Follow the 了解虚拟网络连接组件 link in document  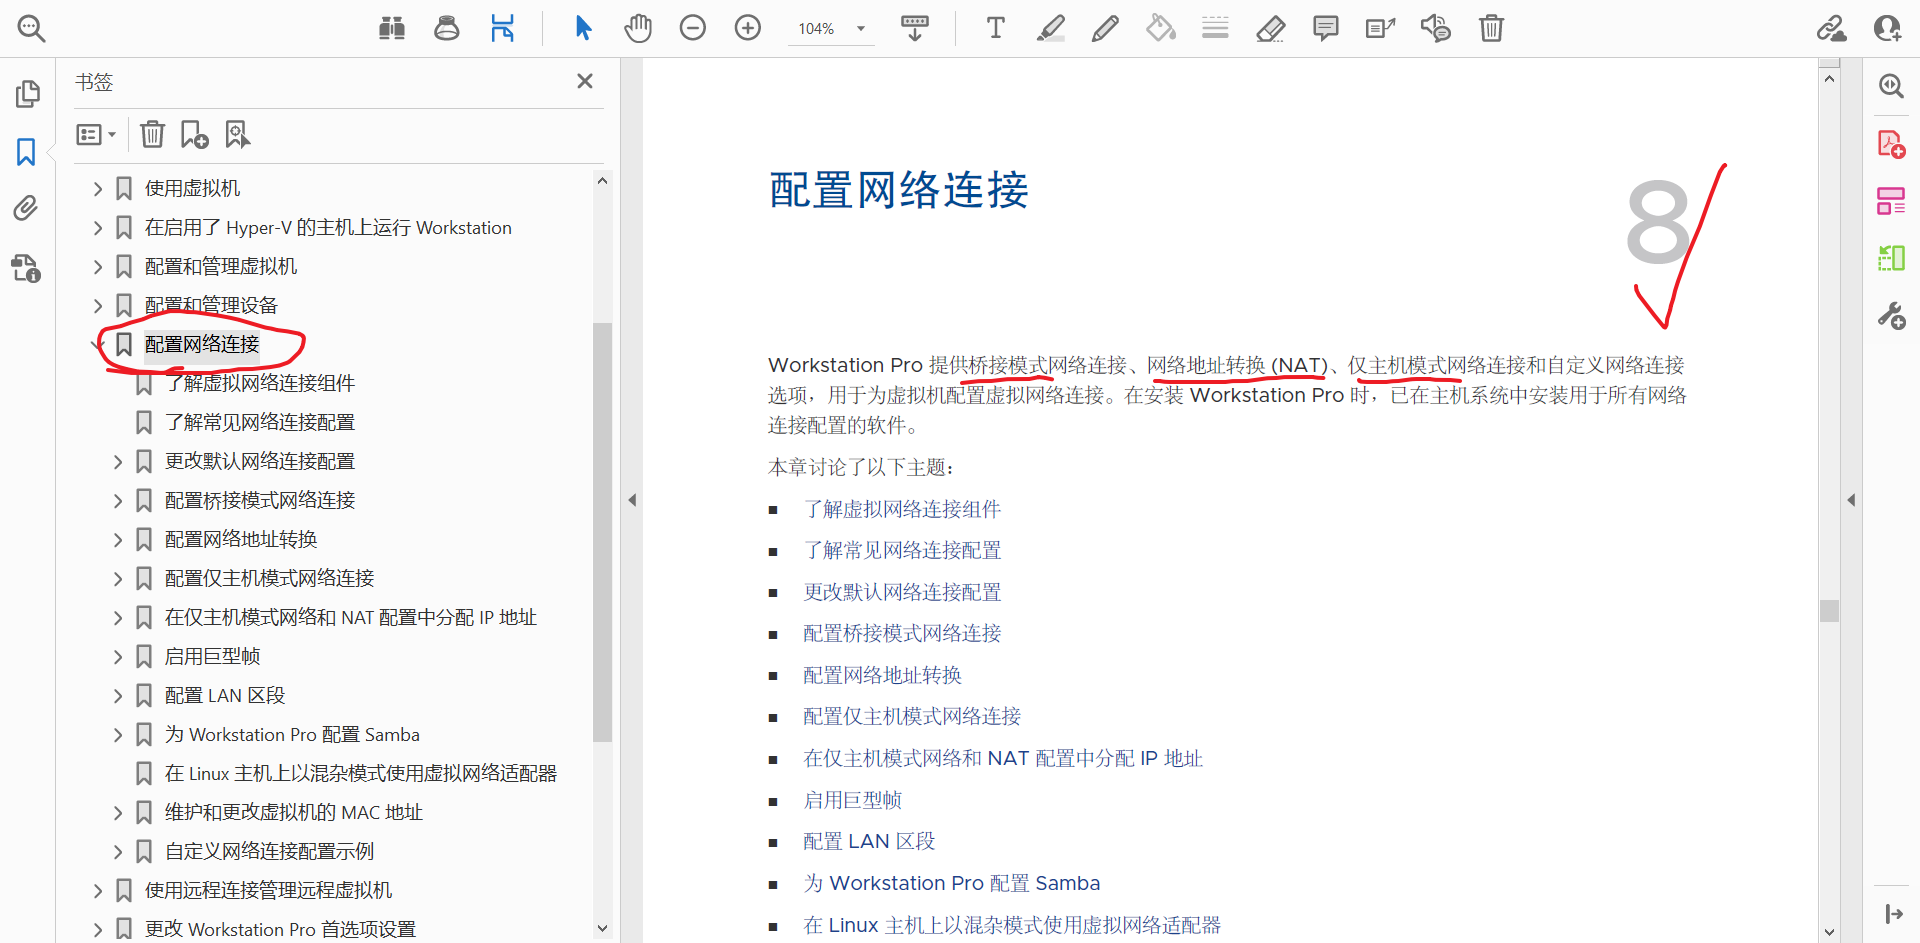click(x=902, y=509)
